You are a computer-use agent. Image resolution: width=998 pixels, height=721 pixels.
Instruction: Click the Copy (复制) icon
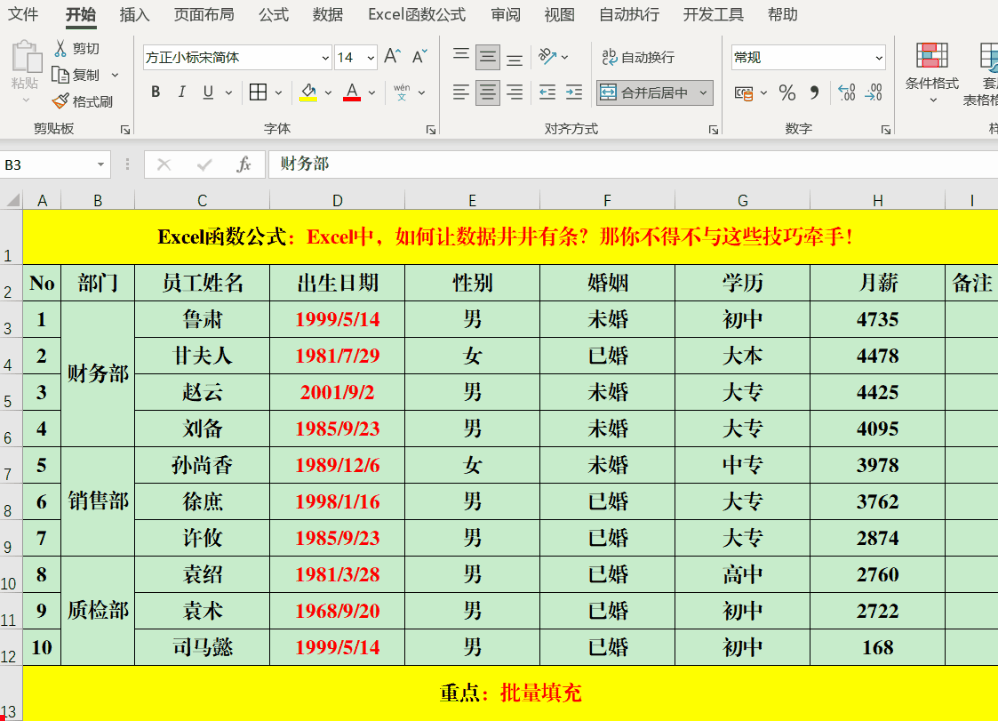pyautogui.click(x=60, y=75)
